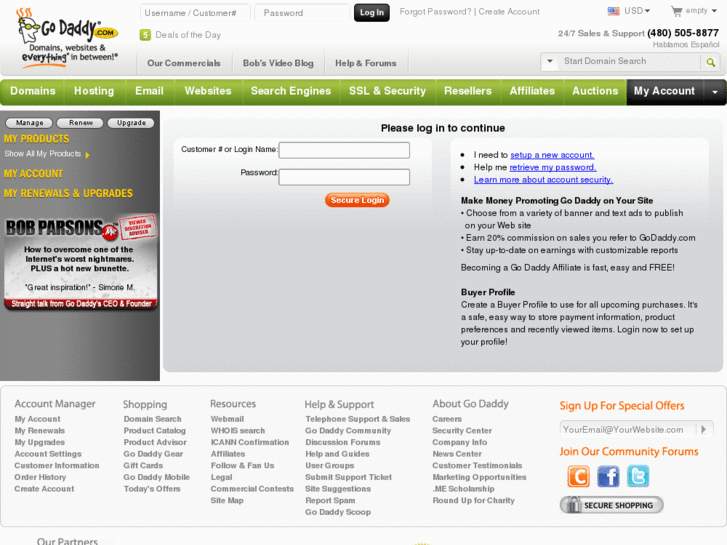Focus the login form Password field
727x545 pixels.
(344, 177)
